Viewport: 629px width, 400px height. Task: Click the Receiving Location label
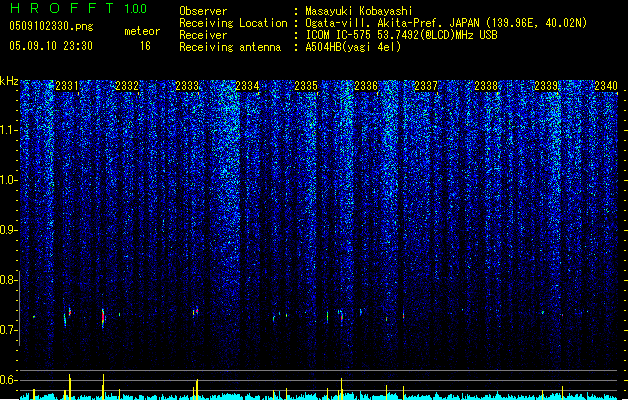click(233, 23)
